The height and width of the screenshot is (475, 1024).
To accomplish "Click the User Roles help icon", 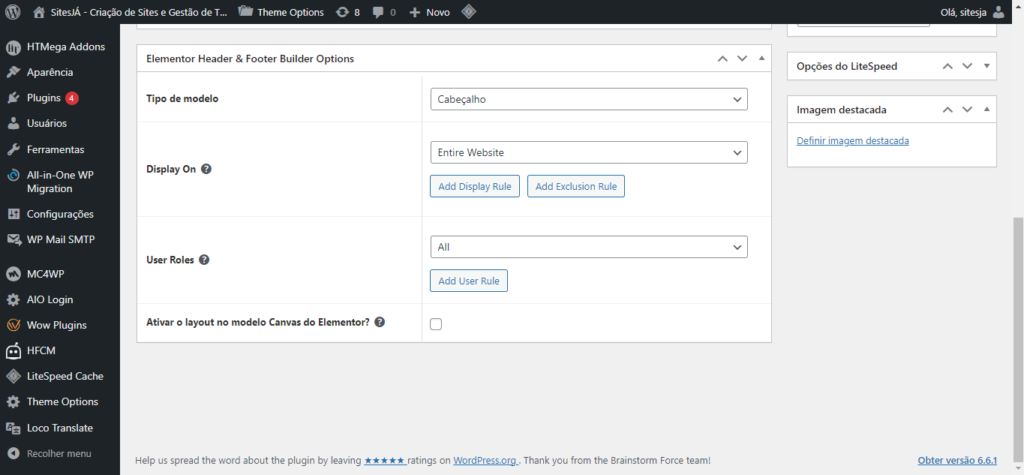I will (x=203, y=260).
